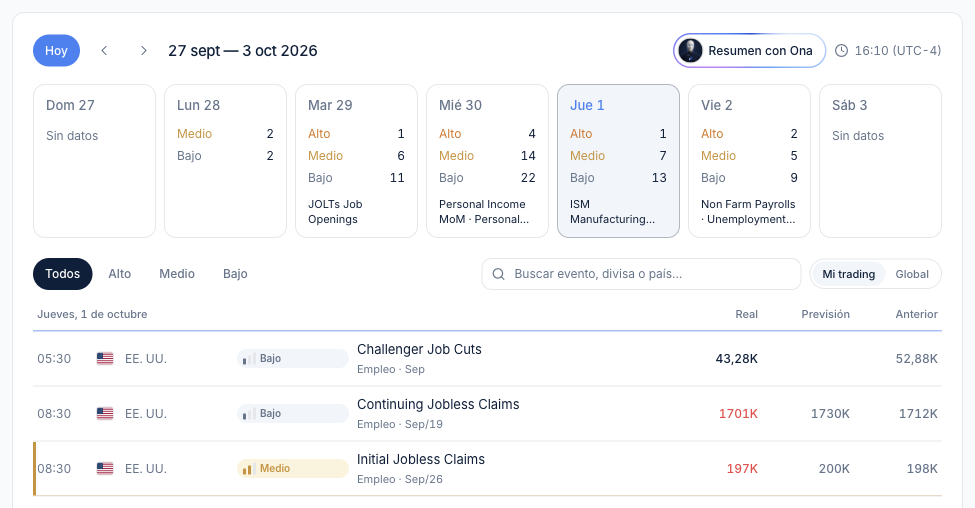
Task: Click previous value 1712K
Action: click(918, 413)
